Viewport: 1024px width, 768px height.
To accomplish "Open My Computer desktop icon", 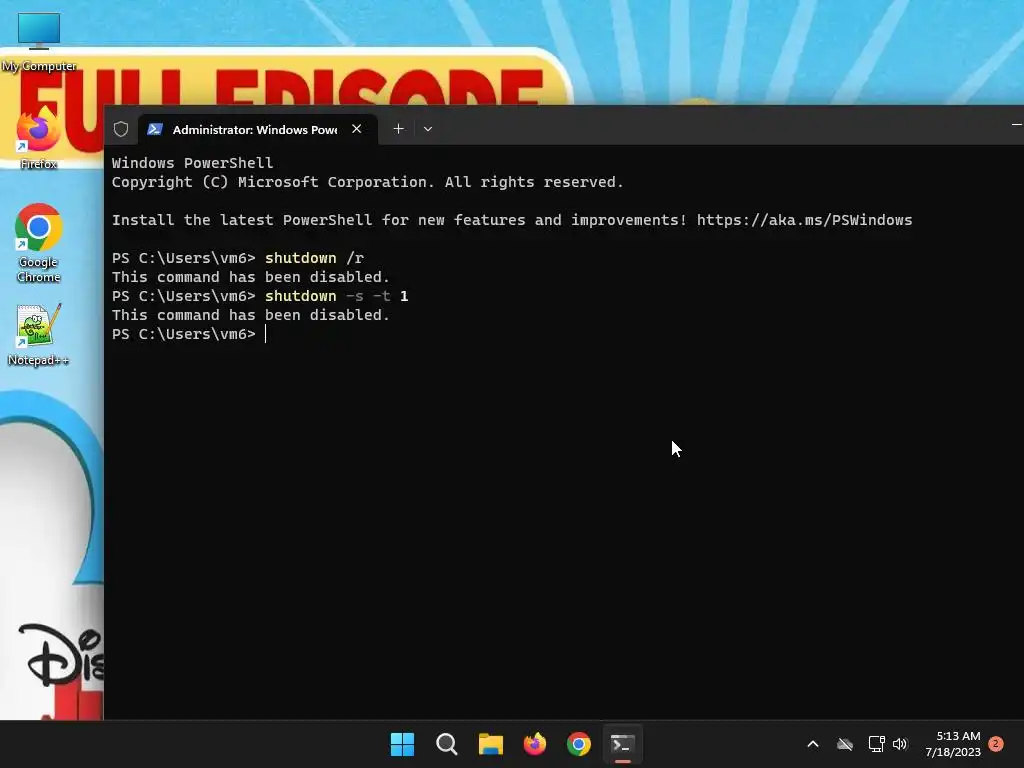I will pyautogui.click(x=39, y=42).
